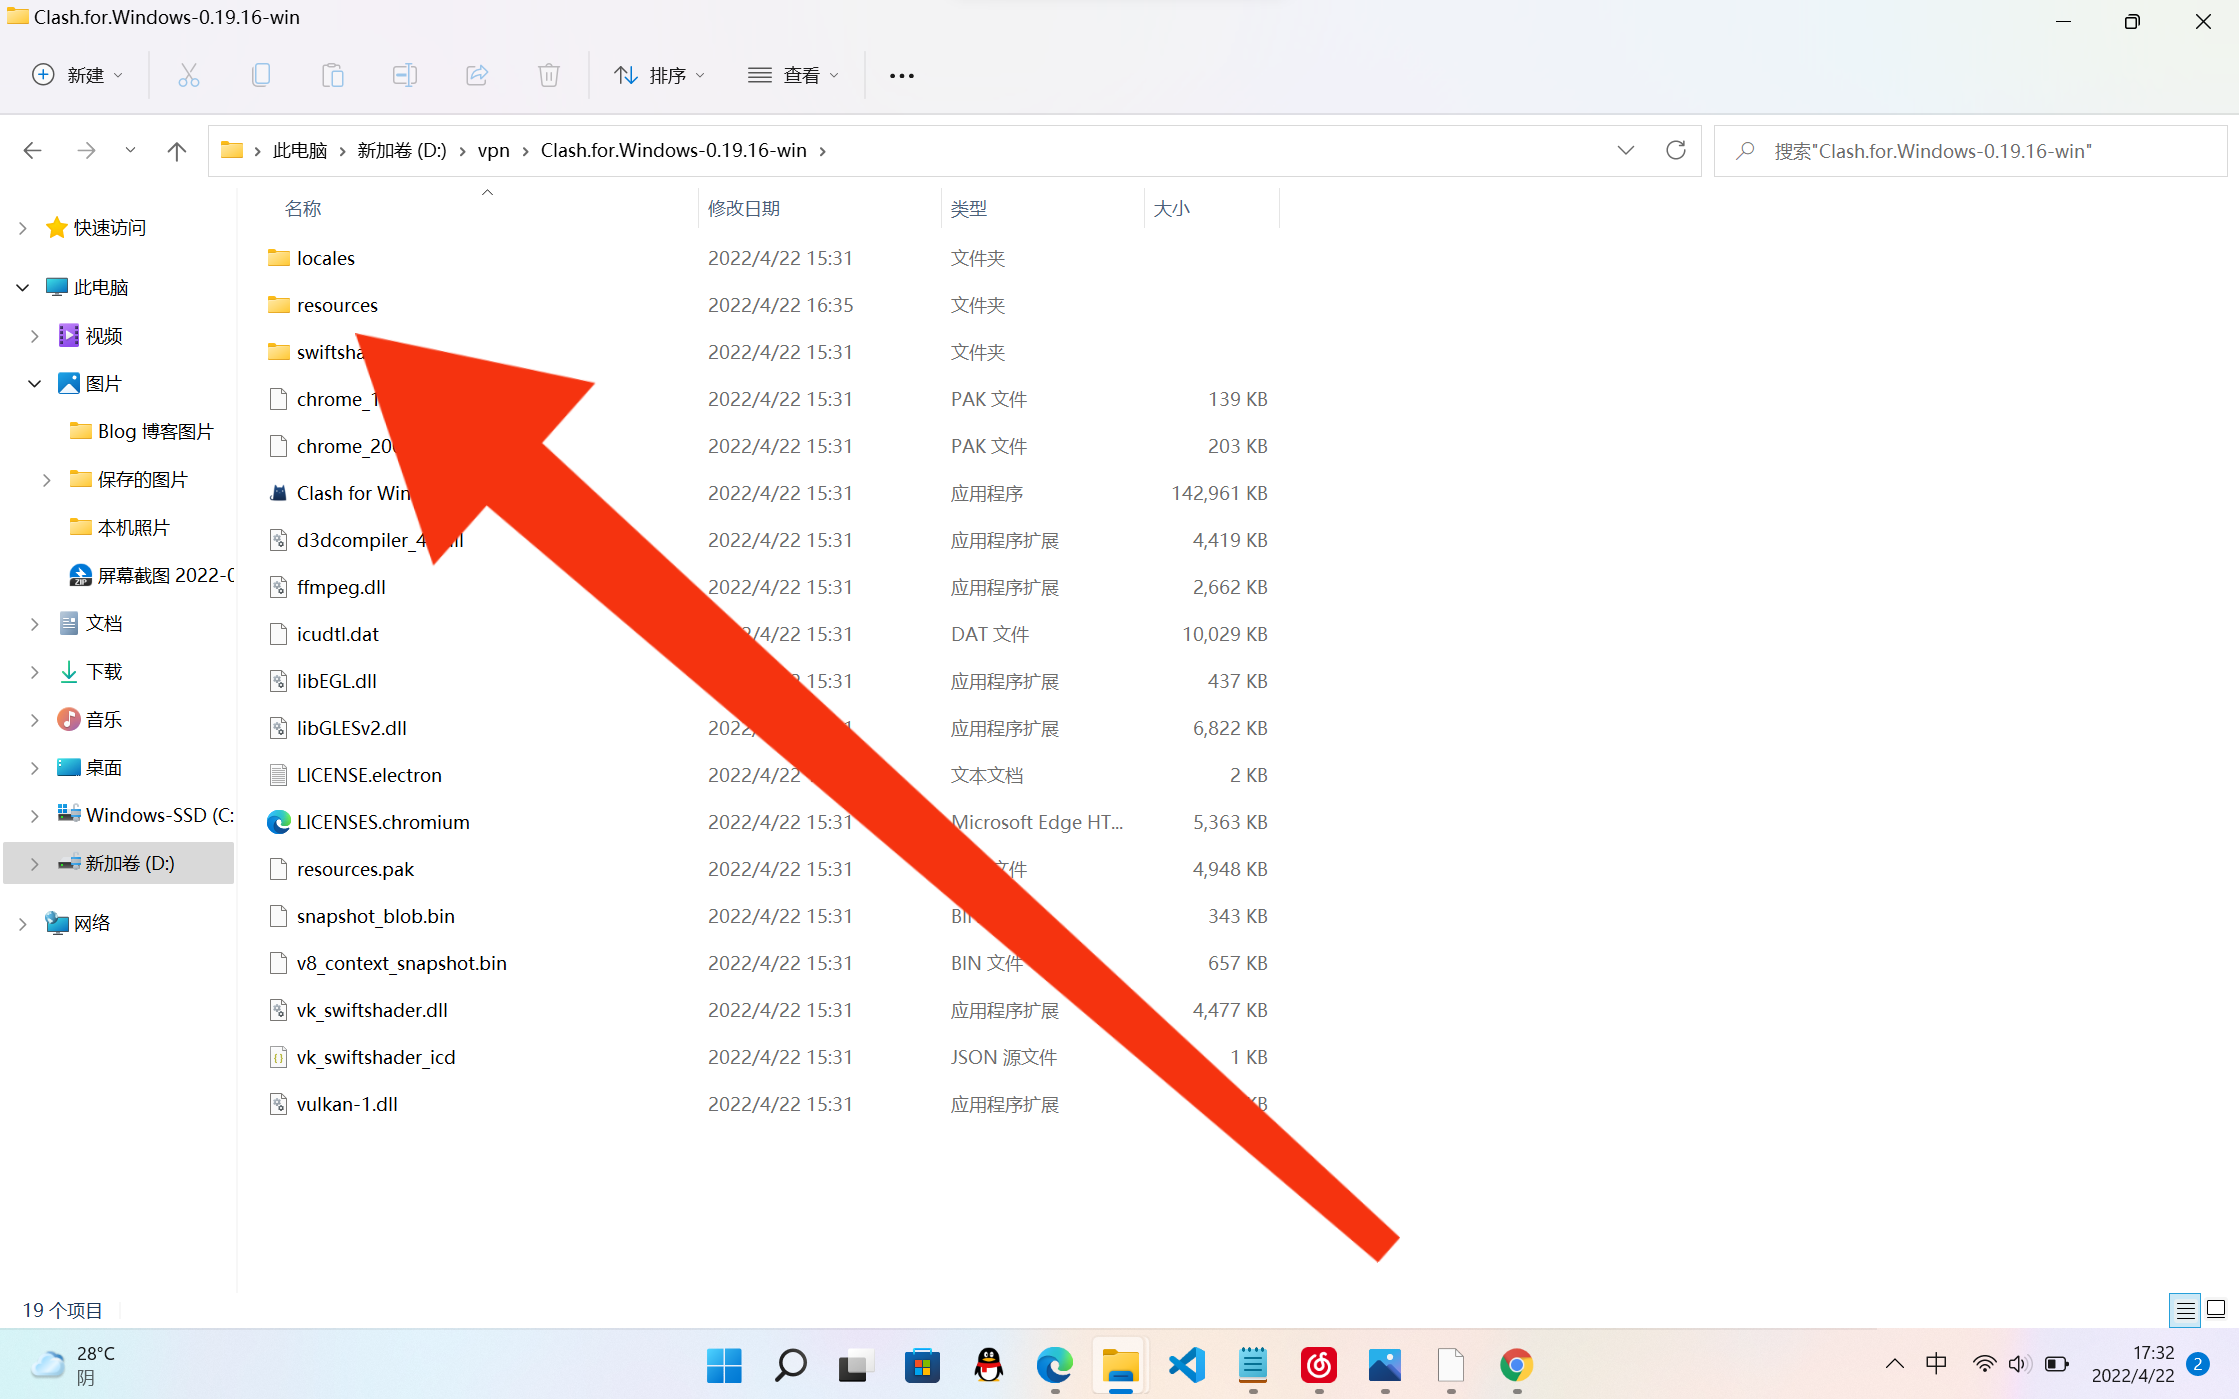This screenshot has width=2239, height=1399.
Task: Open the 查看 view menu
Action: tap(794, 75)
